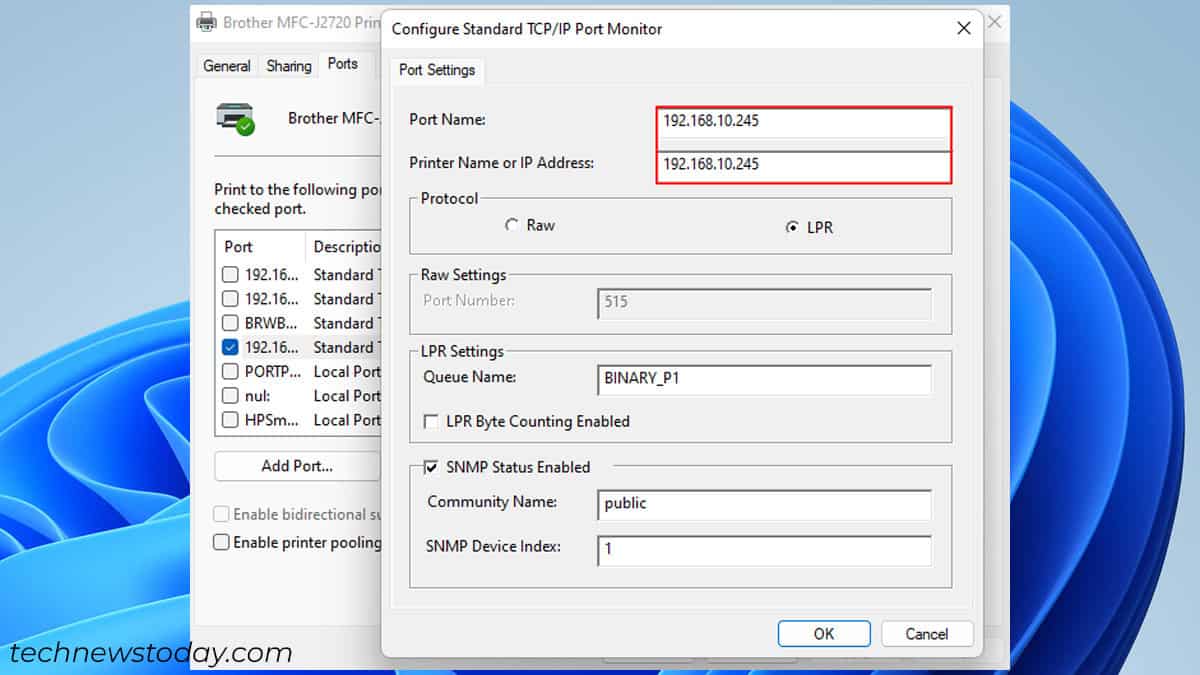Click the OK button

(x=823, y=633)
